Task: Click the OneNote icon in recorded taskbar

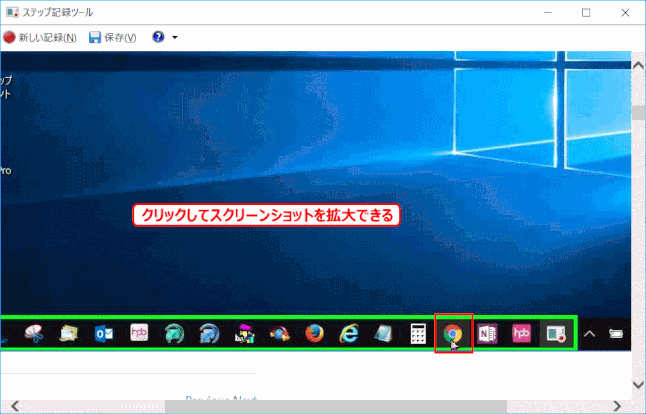Action: (487, 333)
